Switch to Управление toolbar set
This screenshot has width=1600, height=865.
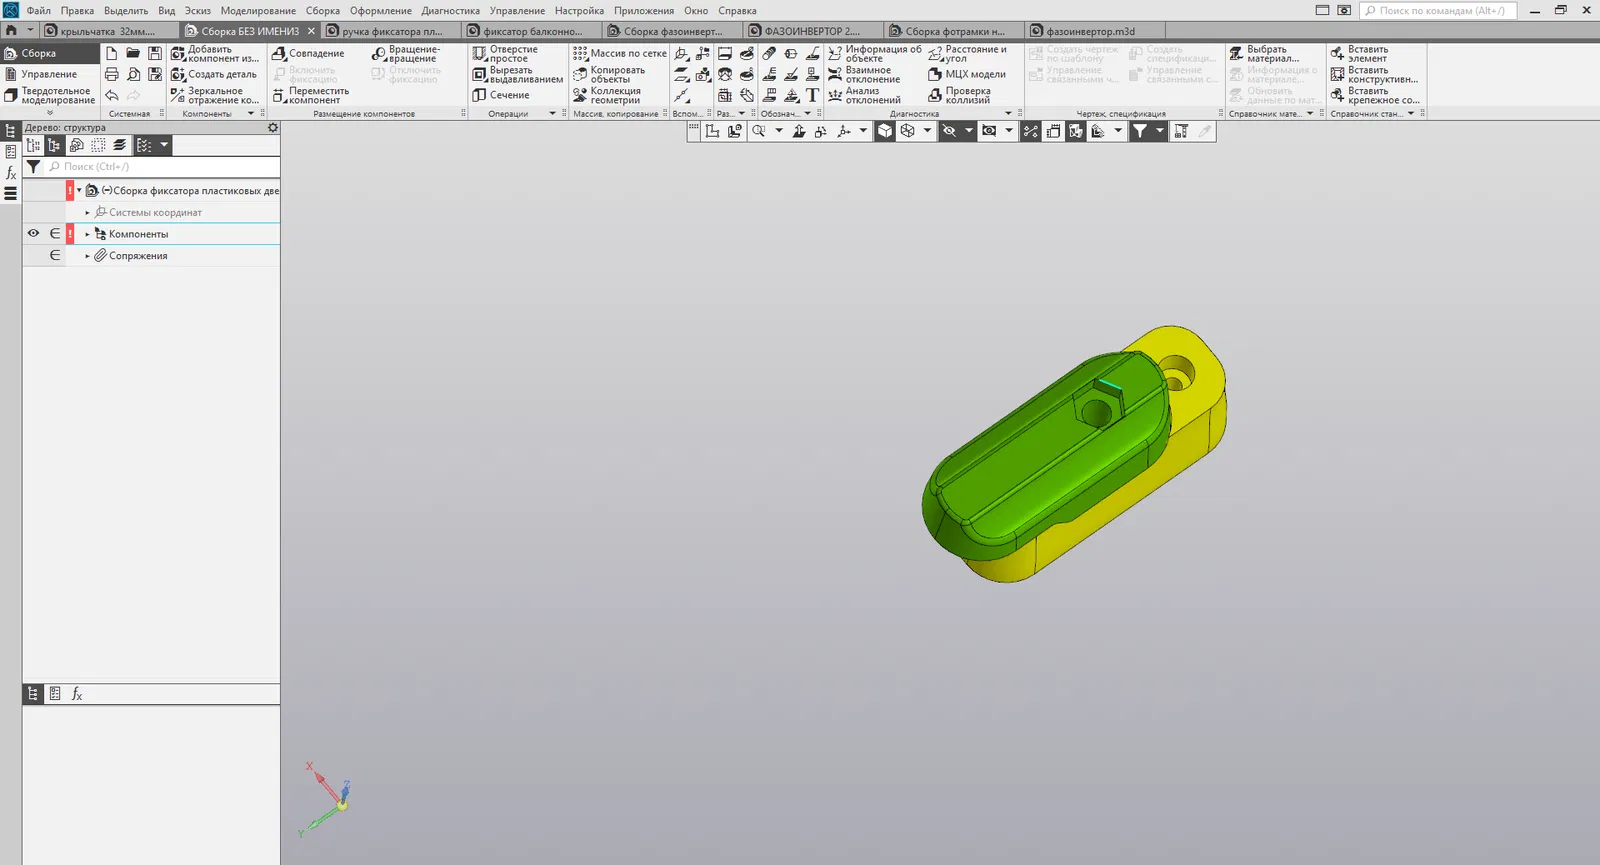click(50, 74)
